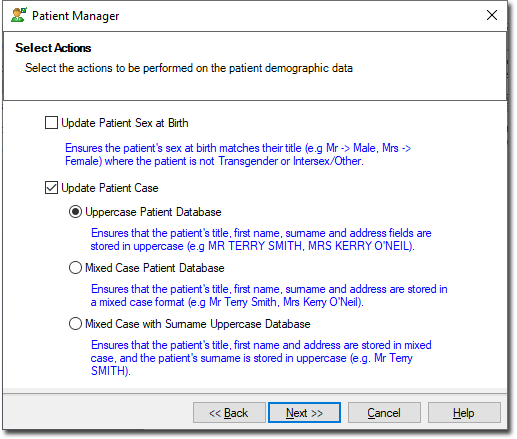Viewport: 517px width, 439px height.
Task: Click the 'Update Patient Case' label text
Action: 110,188
